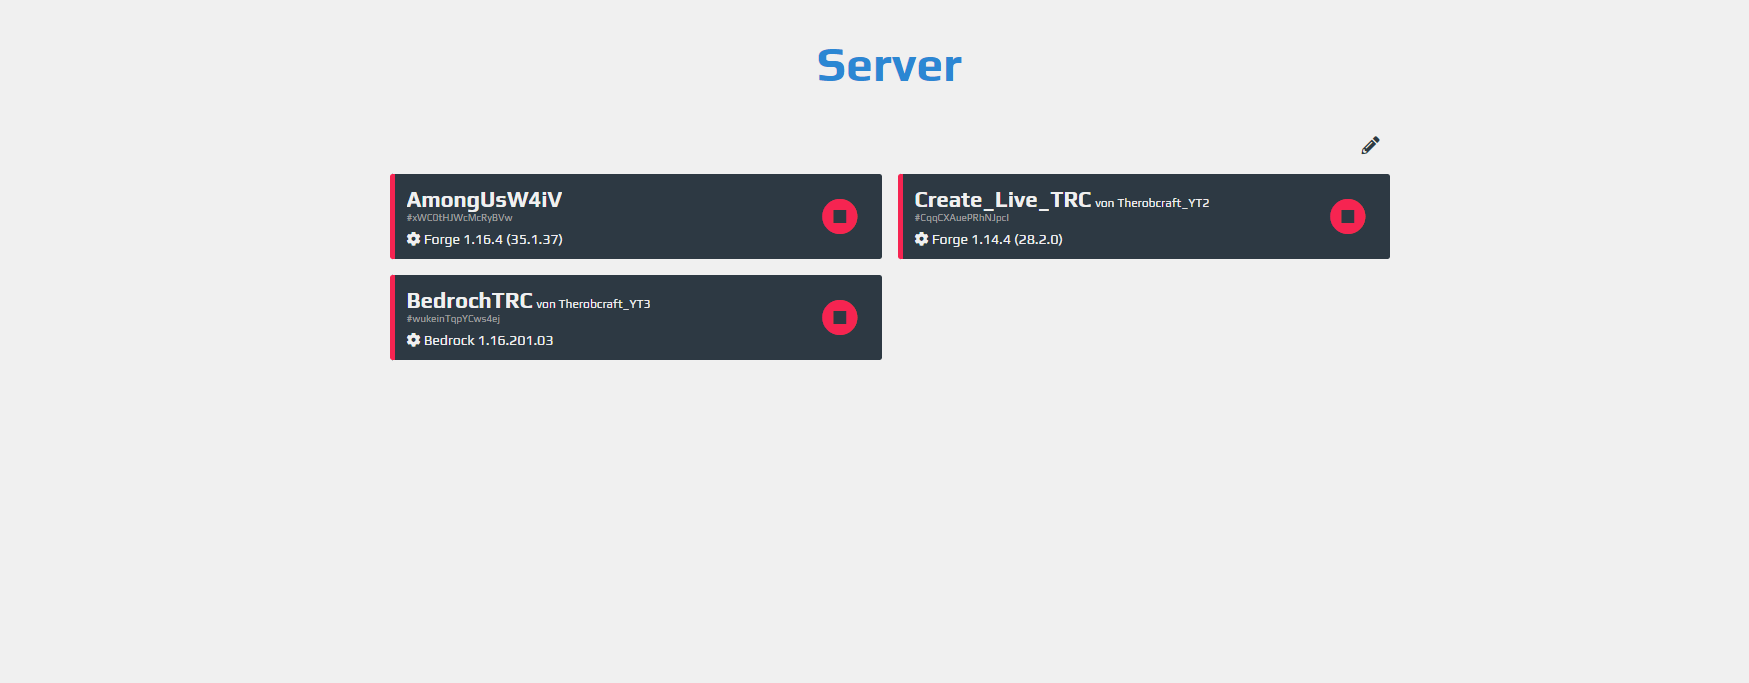Click the ID #wukeinTqpYCws4ej under BedrochTRC
The height and width of the screenshot is (683, 1749).
pos(453,319)
